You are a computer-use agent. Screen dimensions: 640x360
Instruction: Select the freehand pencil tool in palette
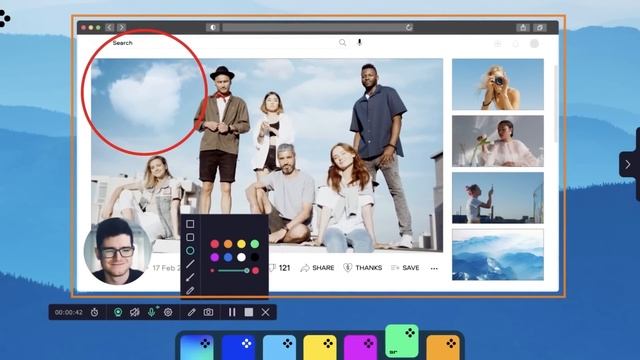190,290
